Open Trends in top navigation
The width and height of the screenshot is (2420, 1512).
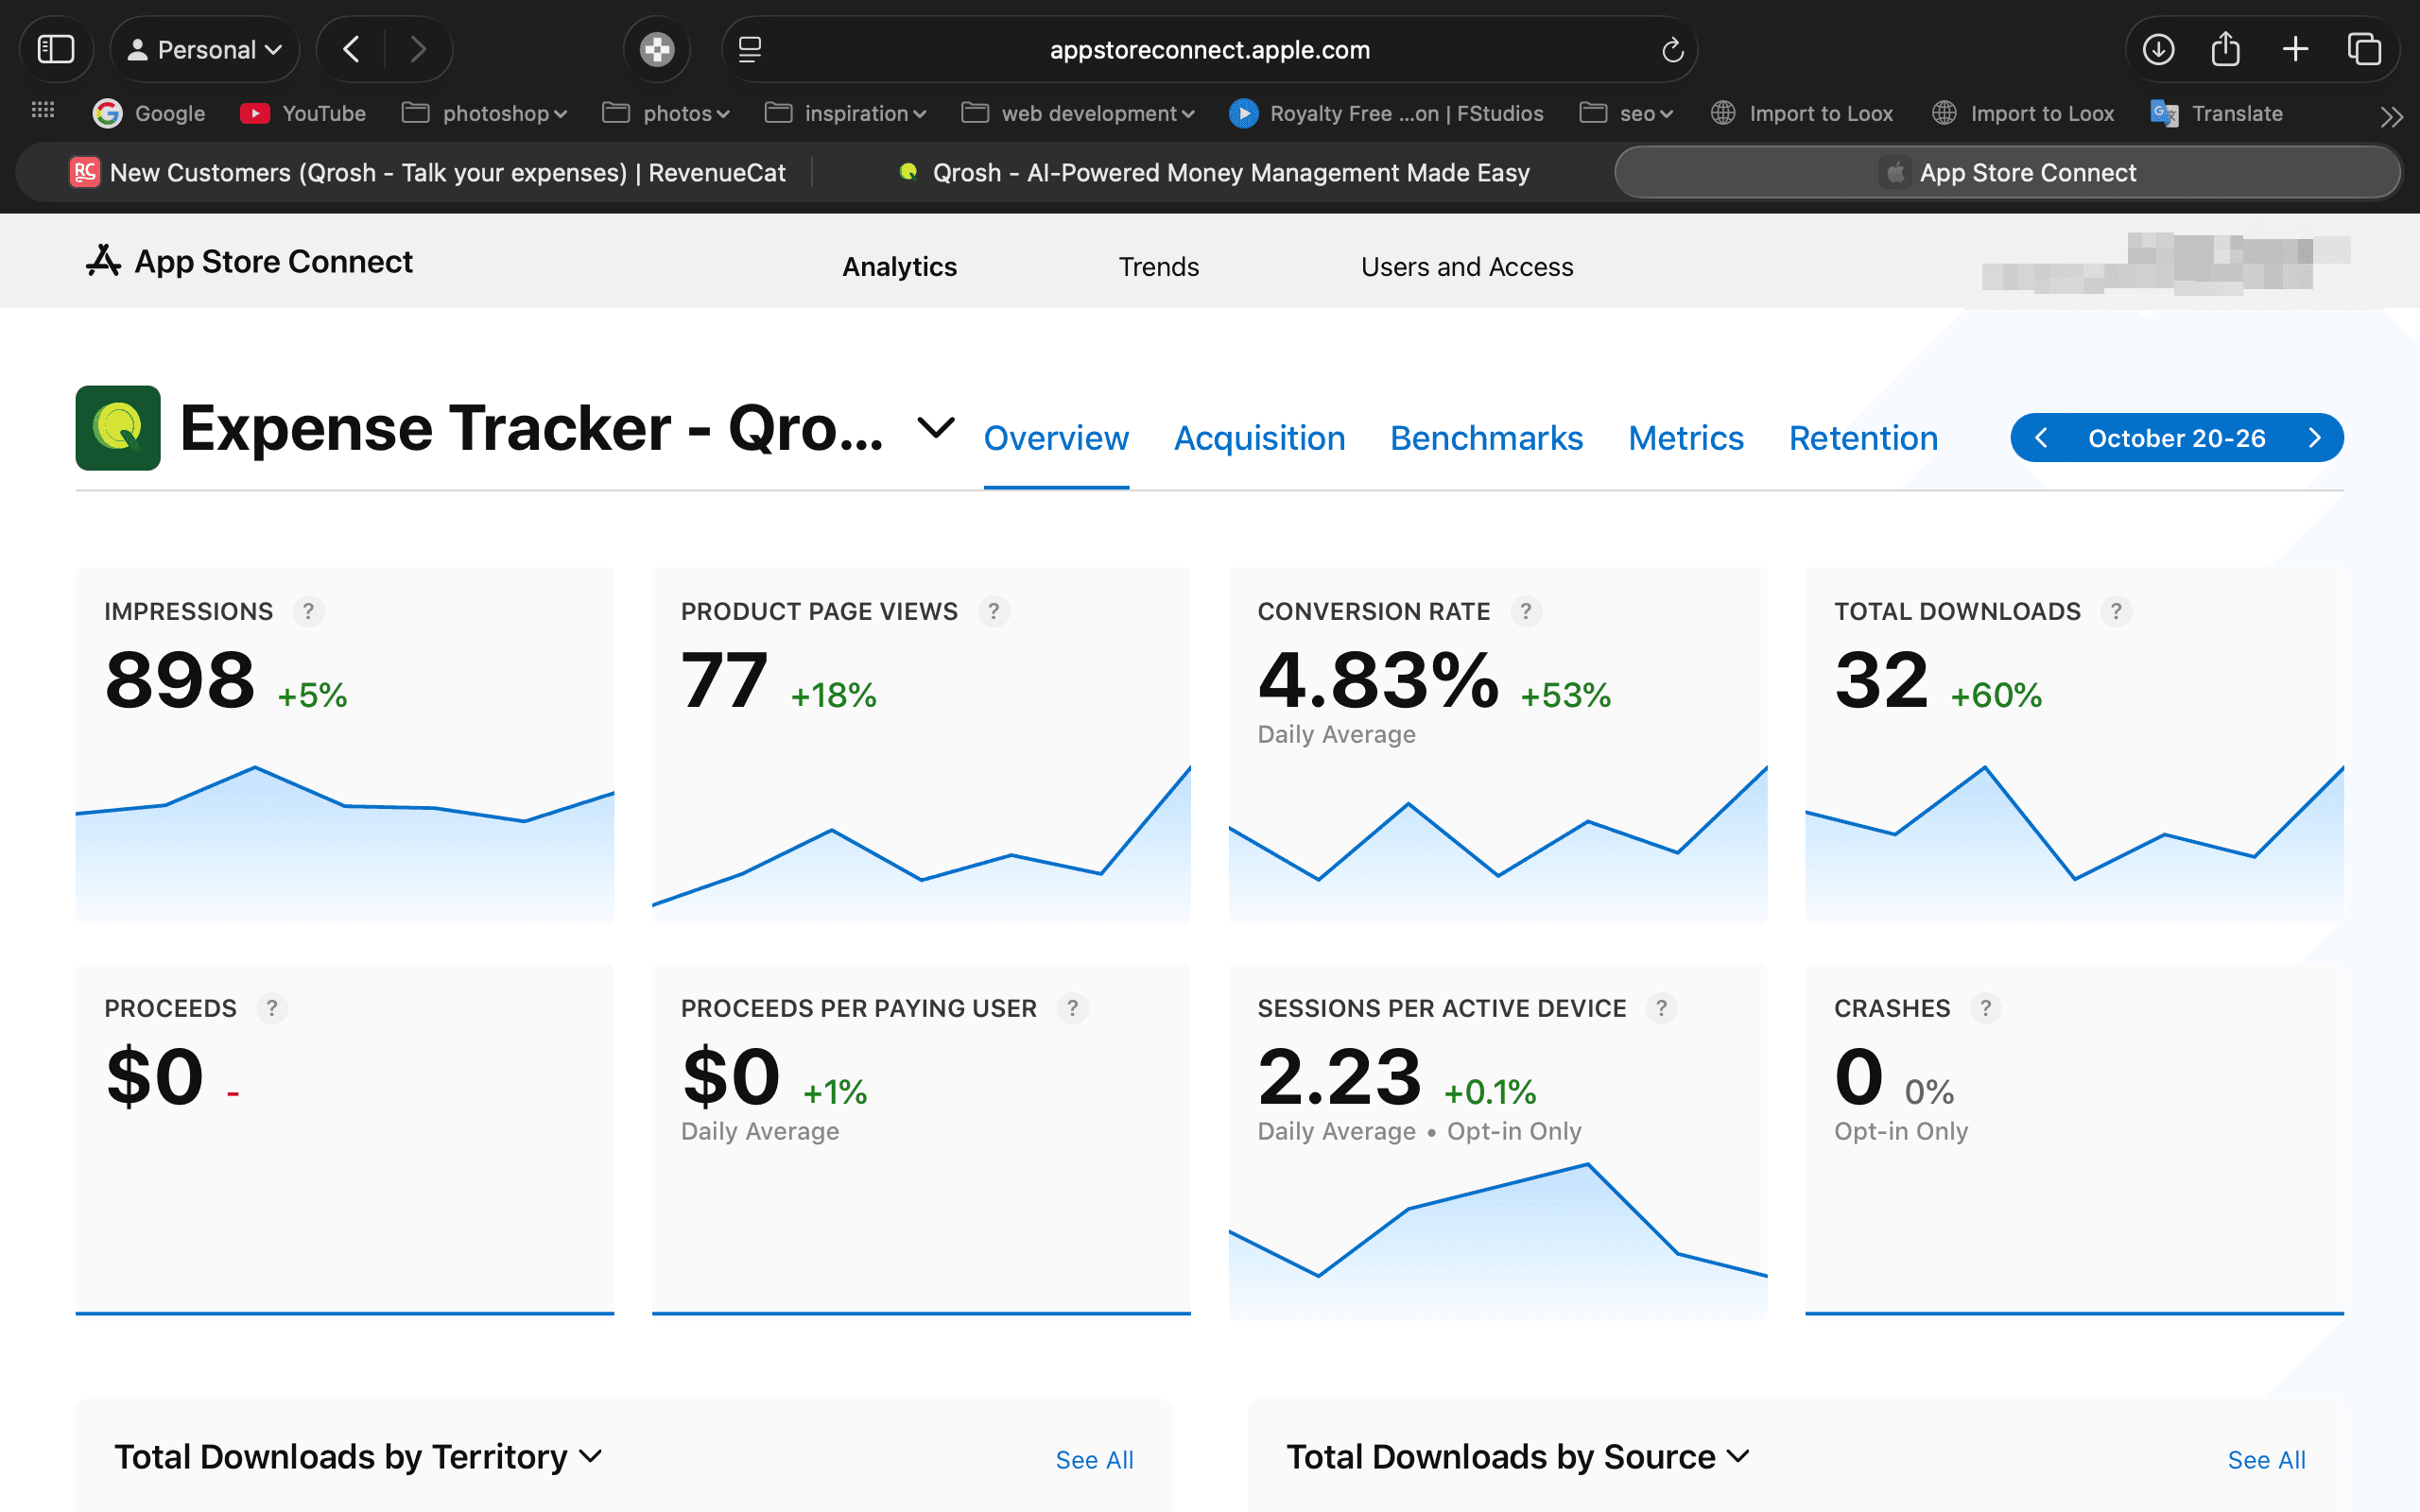[x=1158, y=266]
